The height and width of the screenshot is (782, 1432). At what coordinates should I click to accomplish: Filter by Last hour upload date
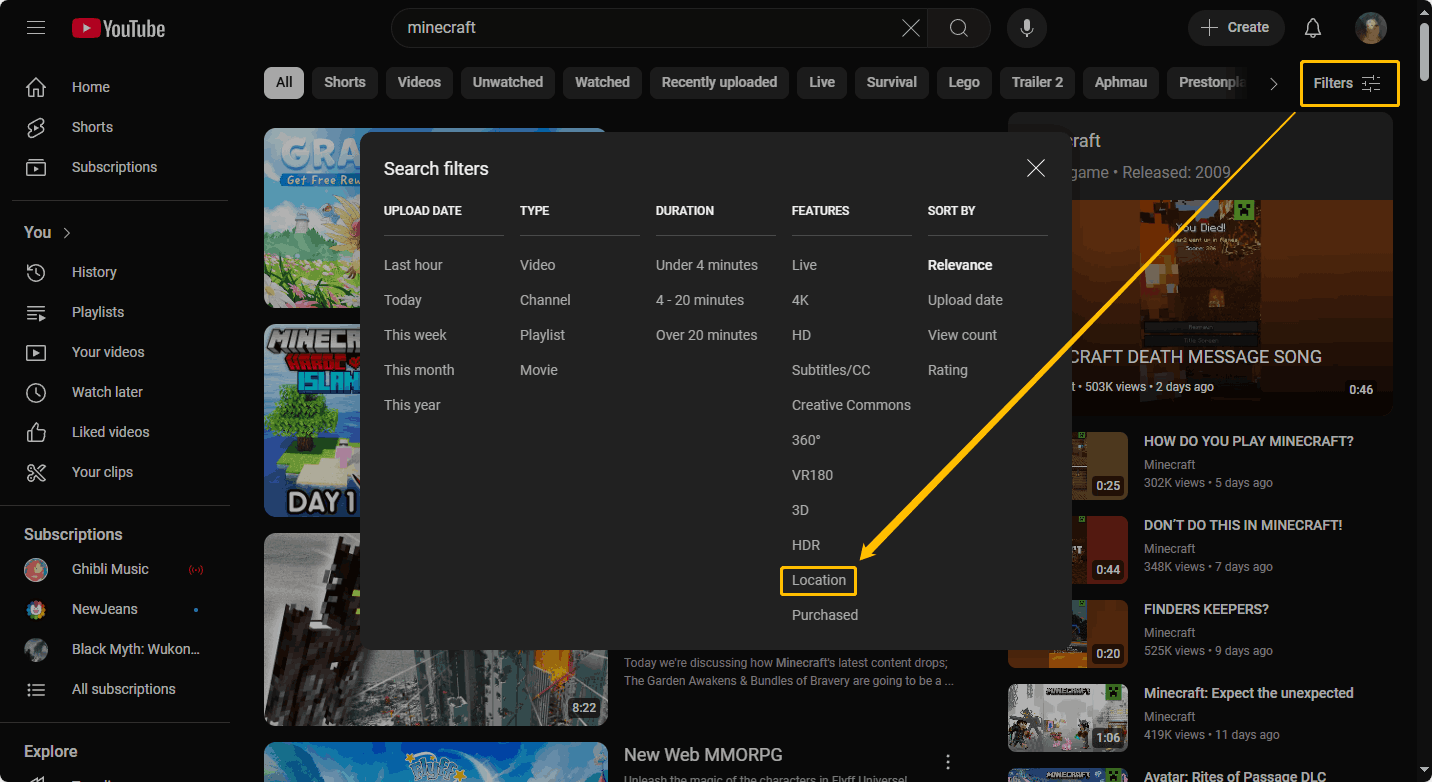click(413, 265)
